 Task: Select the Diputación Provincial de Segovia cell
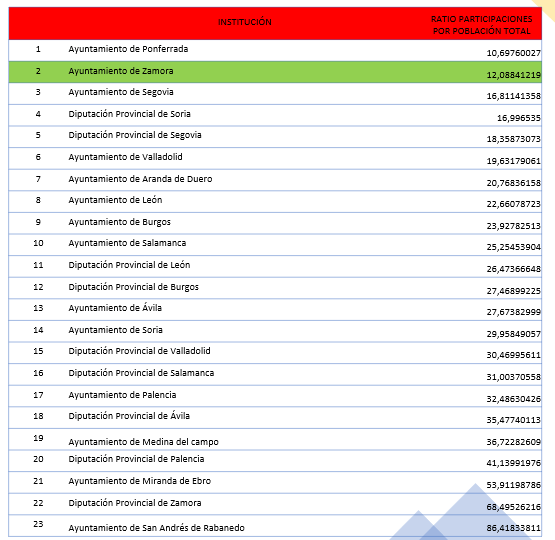click(135, 135)
